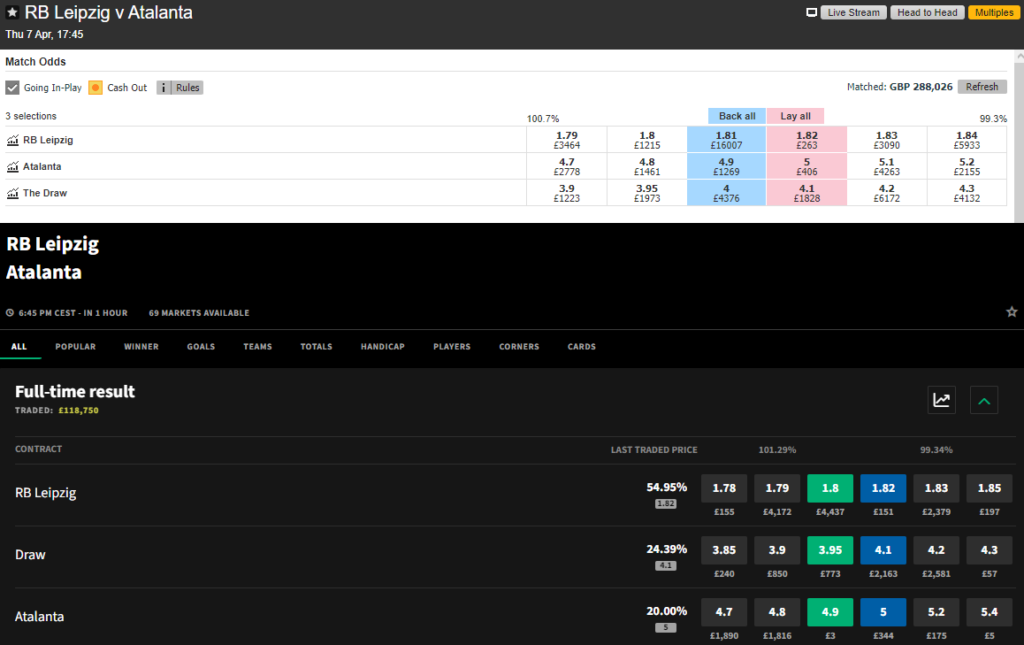Screen dimensions: 1024x645
Task: Click Atalanta's 20.00% last traded price
Action: (x=667, y=612)
